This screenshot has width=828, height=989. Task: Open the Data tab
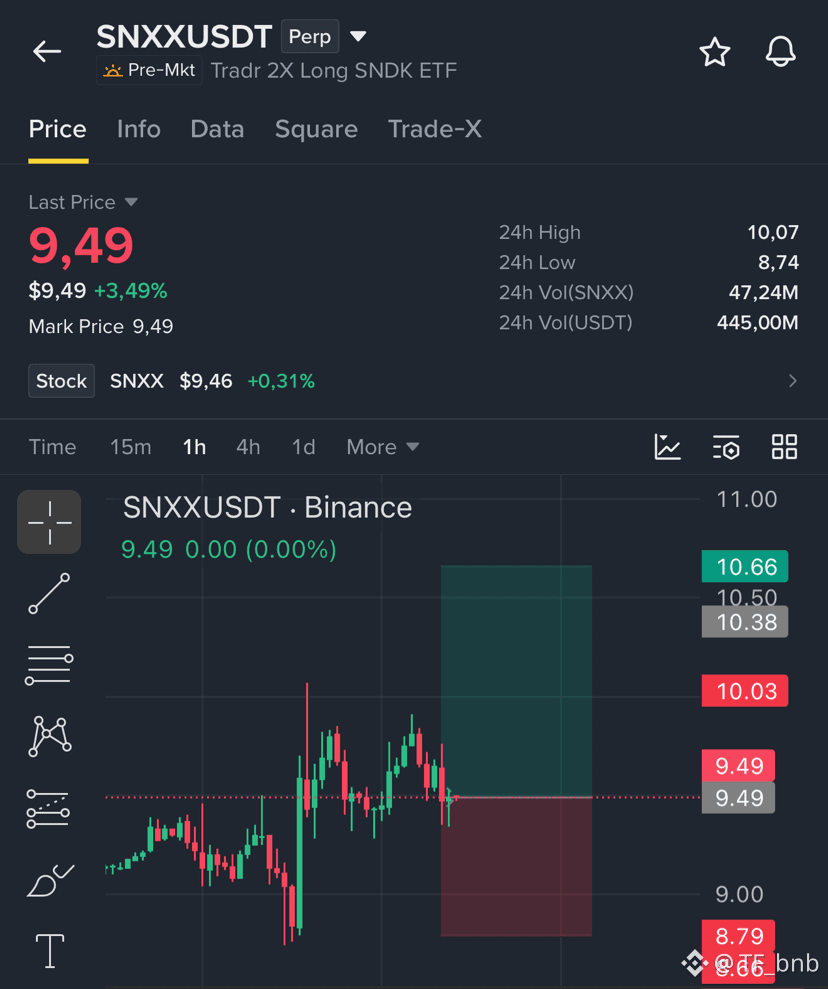217,129
